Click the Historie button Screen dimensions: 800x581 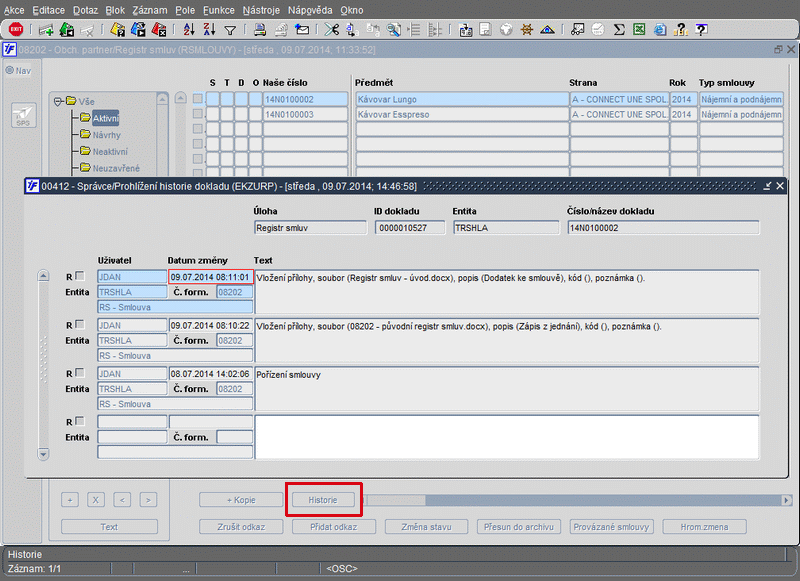[322, 499]
